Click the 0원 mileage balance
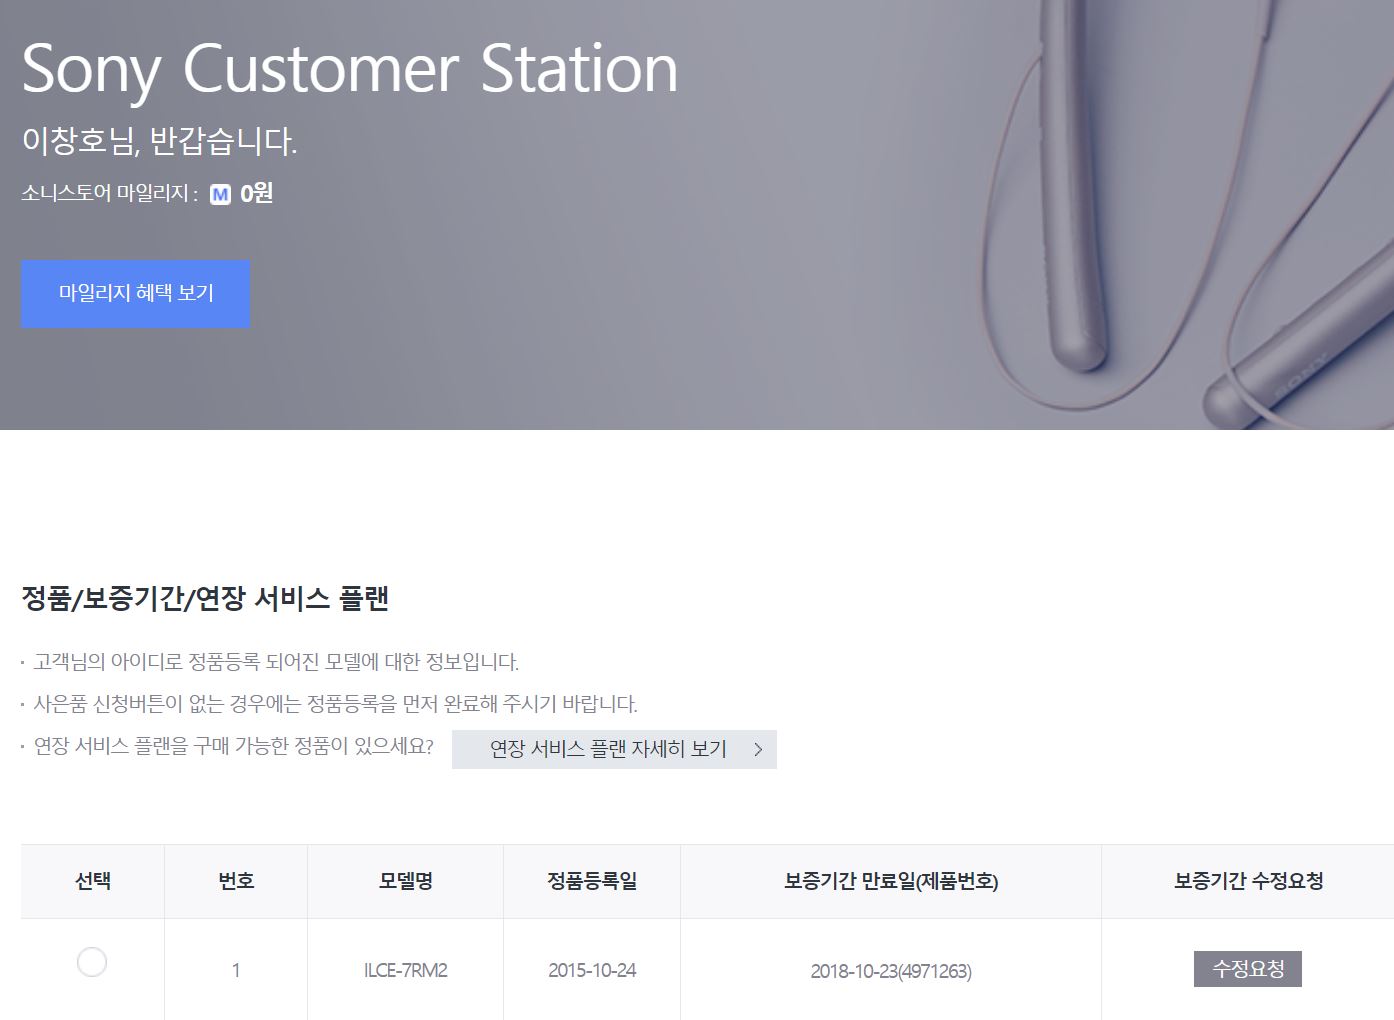 [256, 193]
